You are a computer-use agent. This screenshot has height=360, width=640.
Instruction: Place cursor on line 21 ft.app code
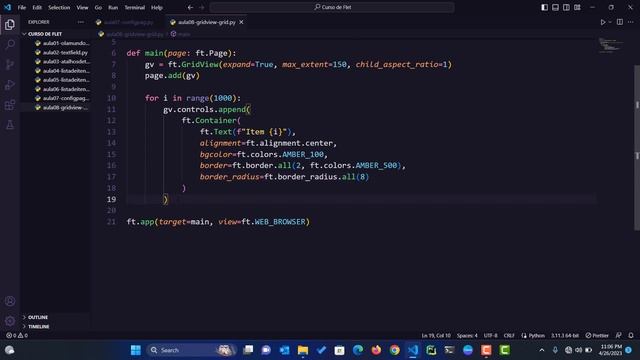coord(218,222)
